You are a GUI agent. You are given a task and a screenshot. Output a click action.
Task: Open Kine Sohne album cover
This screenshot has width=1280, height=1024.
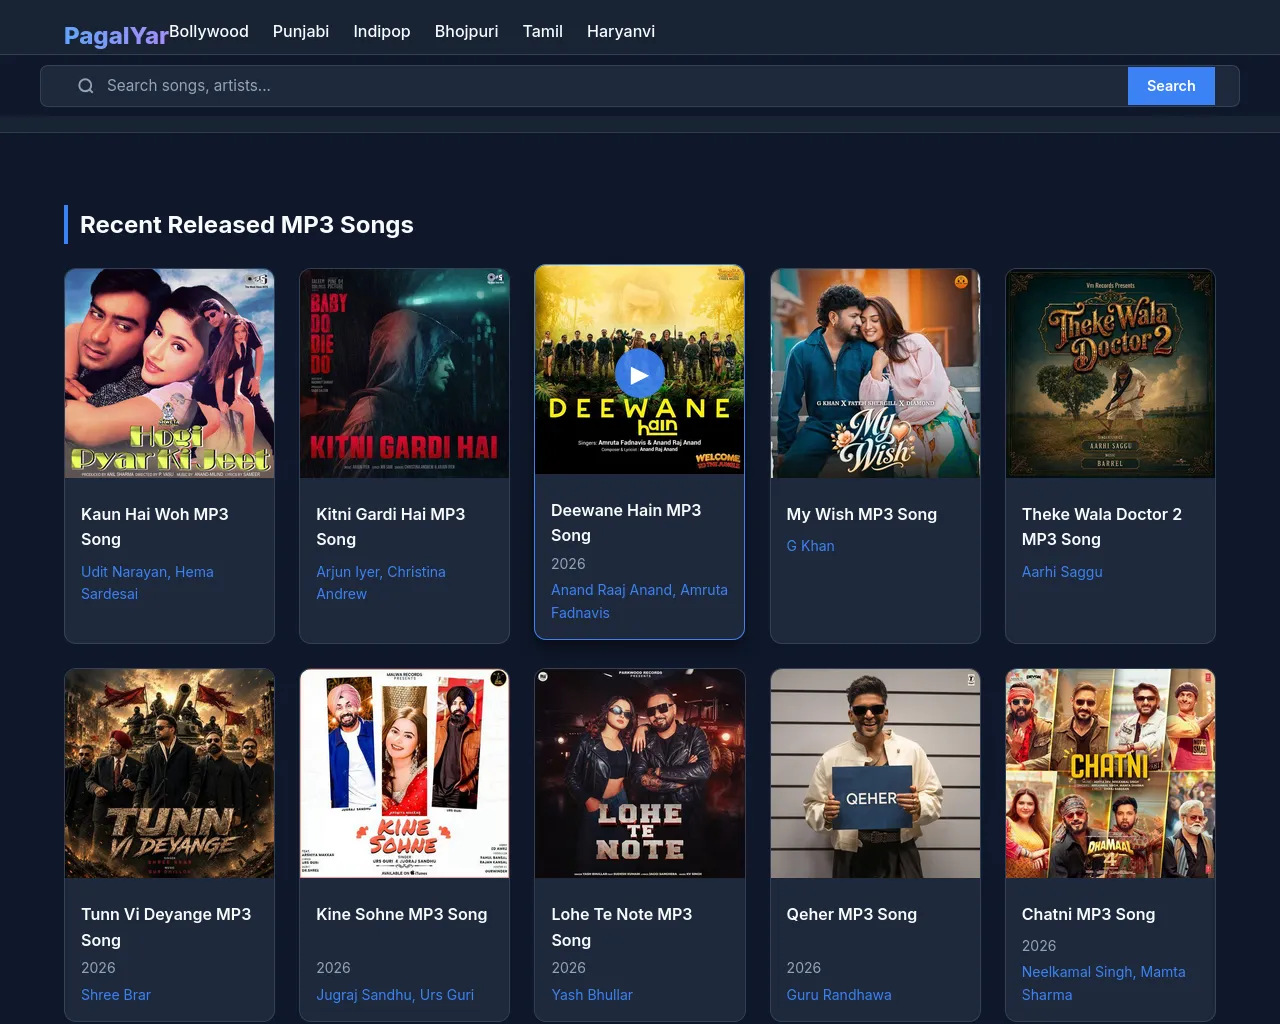405,773
